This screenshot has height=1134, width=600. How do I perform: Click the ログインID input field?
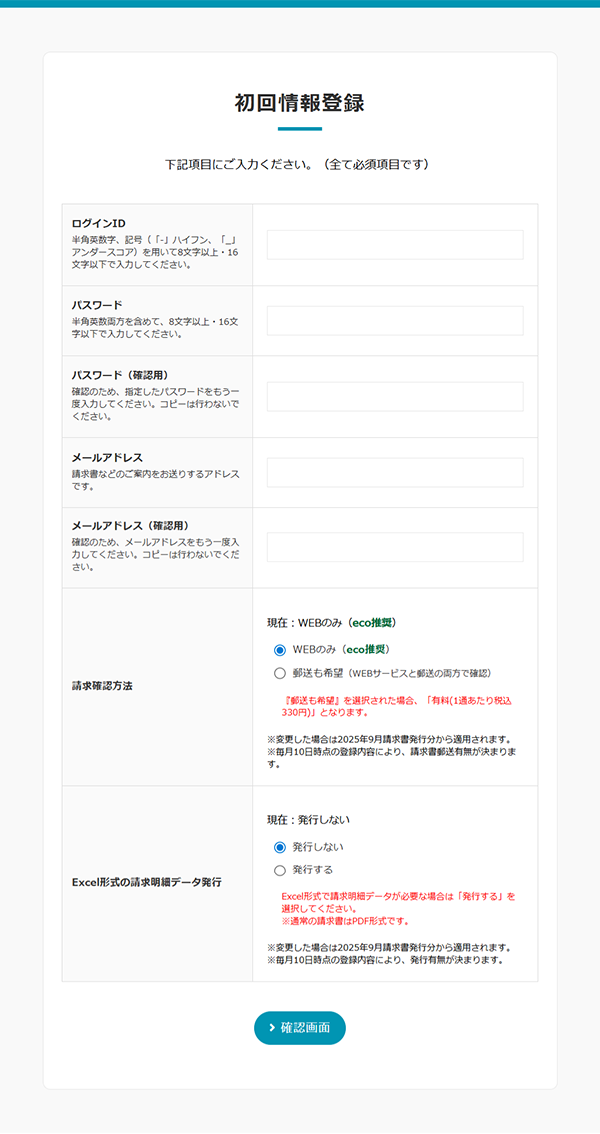[395, 245]
